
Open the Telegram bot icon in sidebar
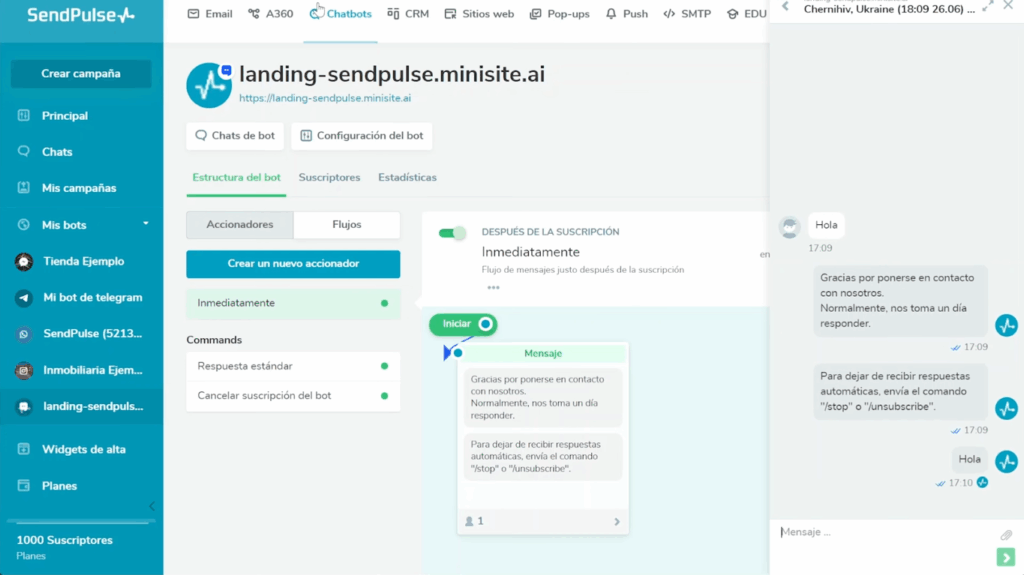pos(24,298)
